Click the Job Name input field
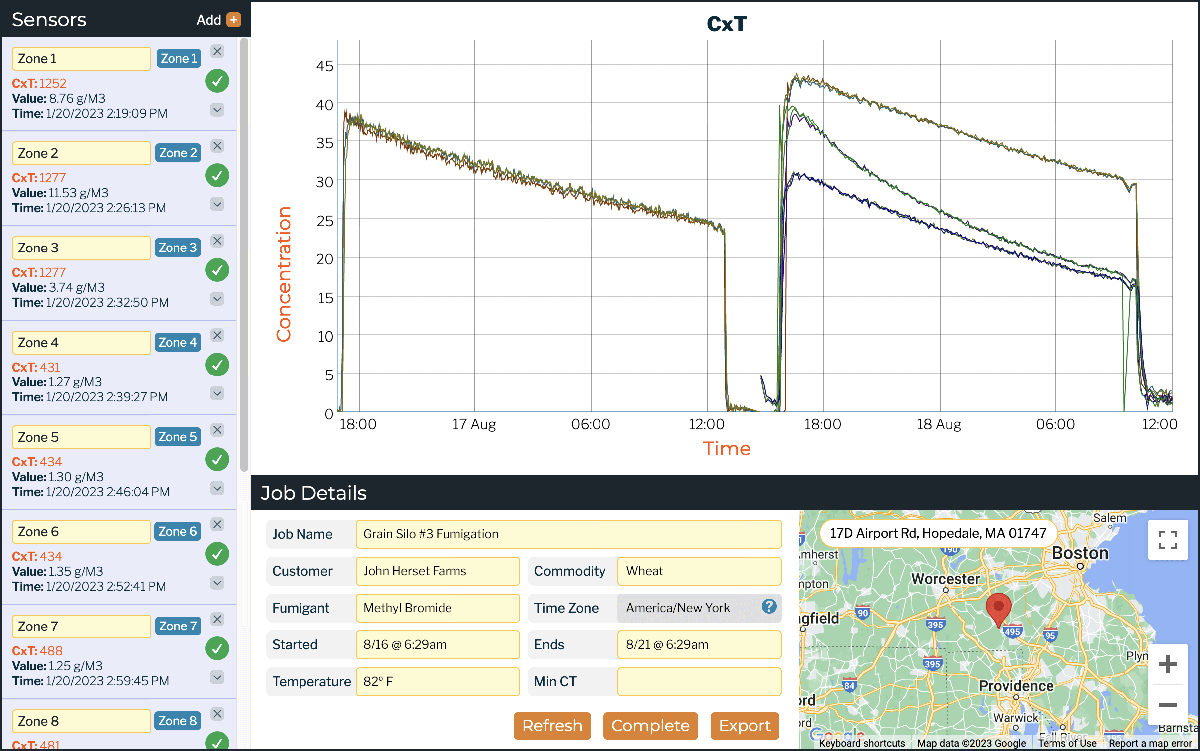 (x=568, y=534)
